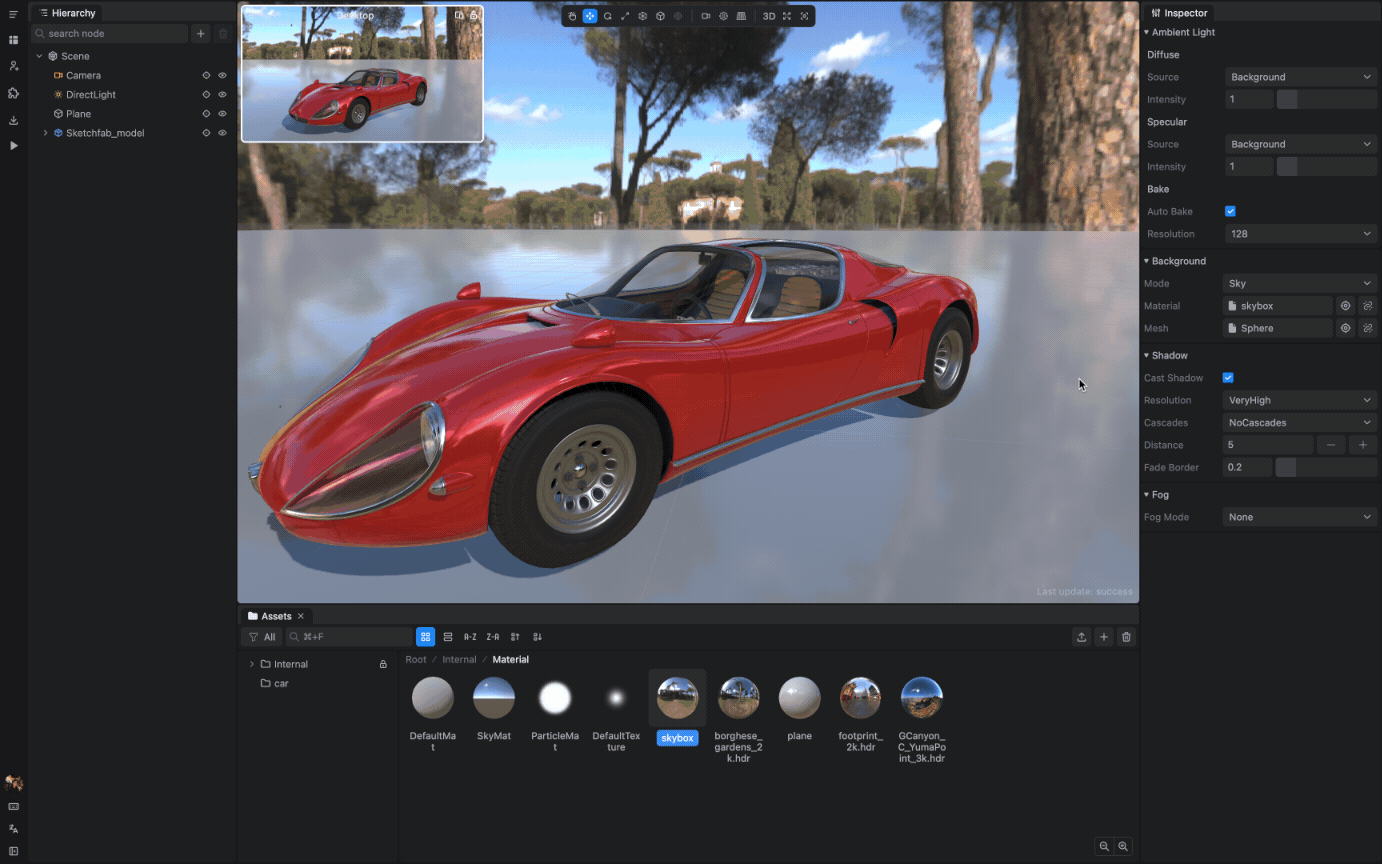The width and height of the screenshot is (1382, 864).
Task: Open the camera settings in viewport toolbar
Action: click(706, 16)
